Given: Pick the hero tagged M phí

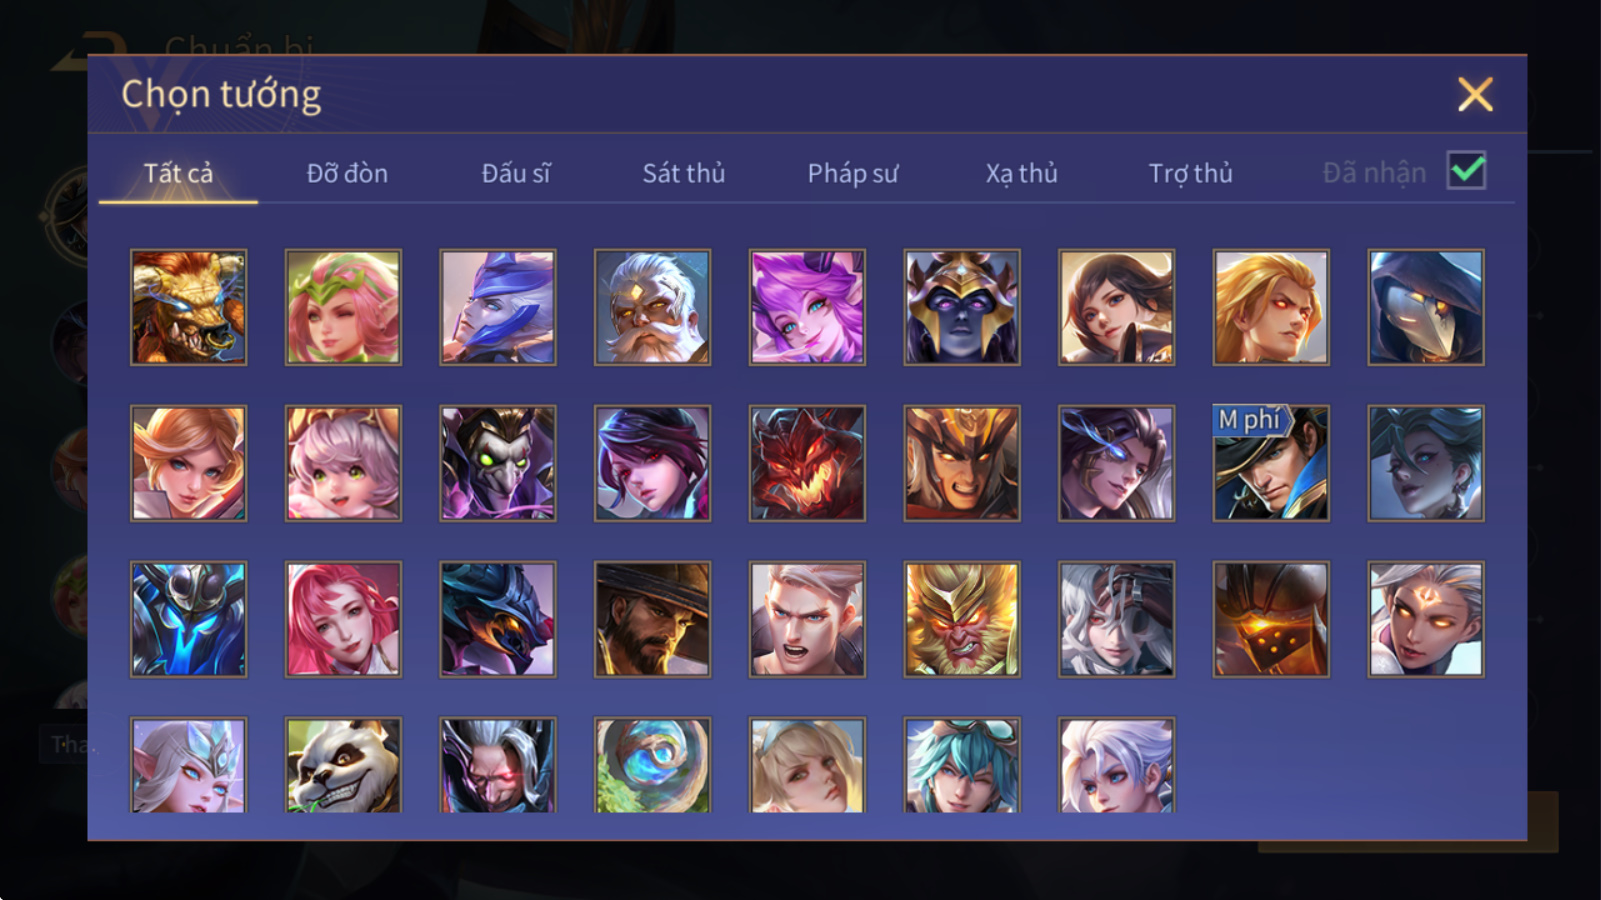Looking at the screenshot, I should [x=1271, y=463].
